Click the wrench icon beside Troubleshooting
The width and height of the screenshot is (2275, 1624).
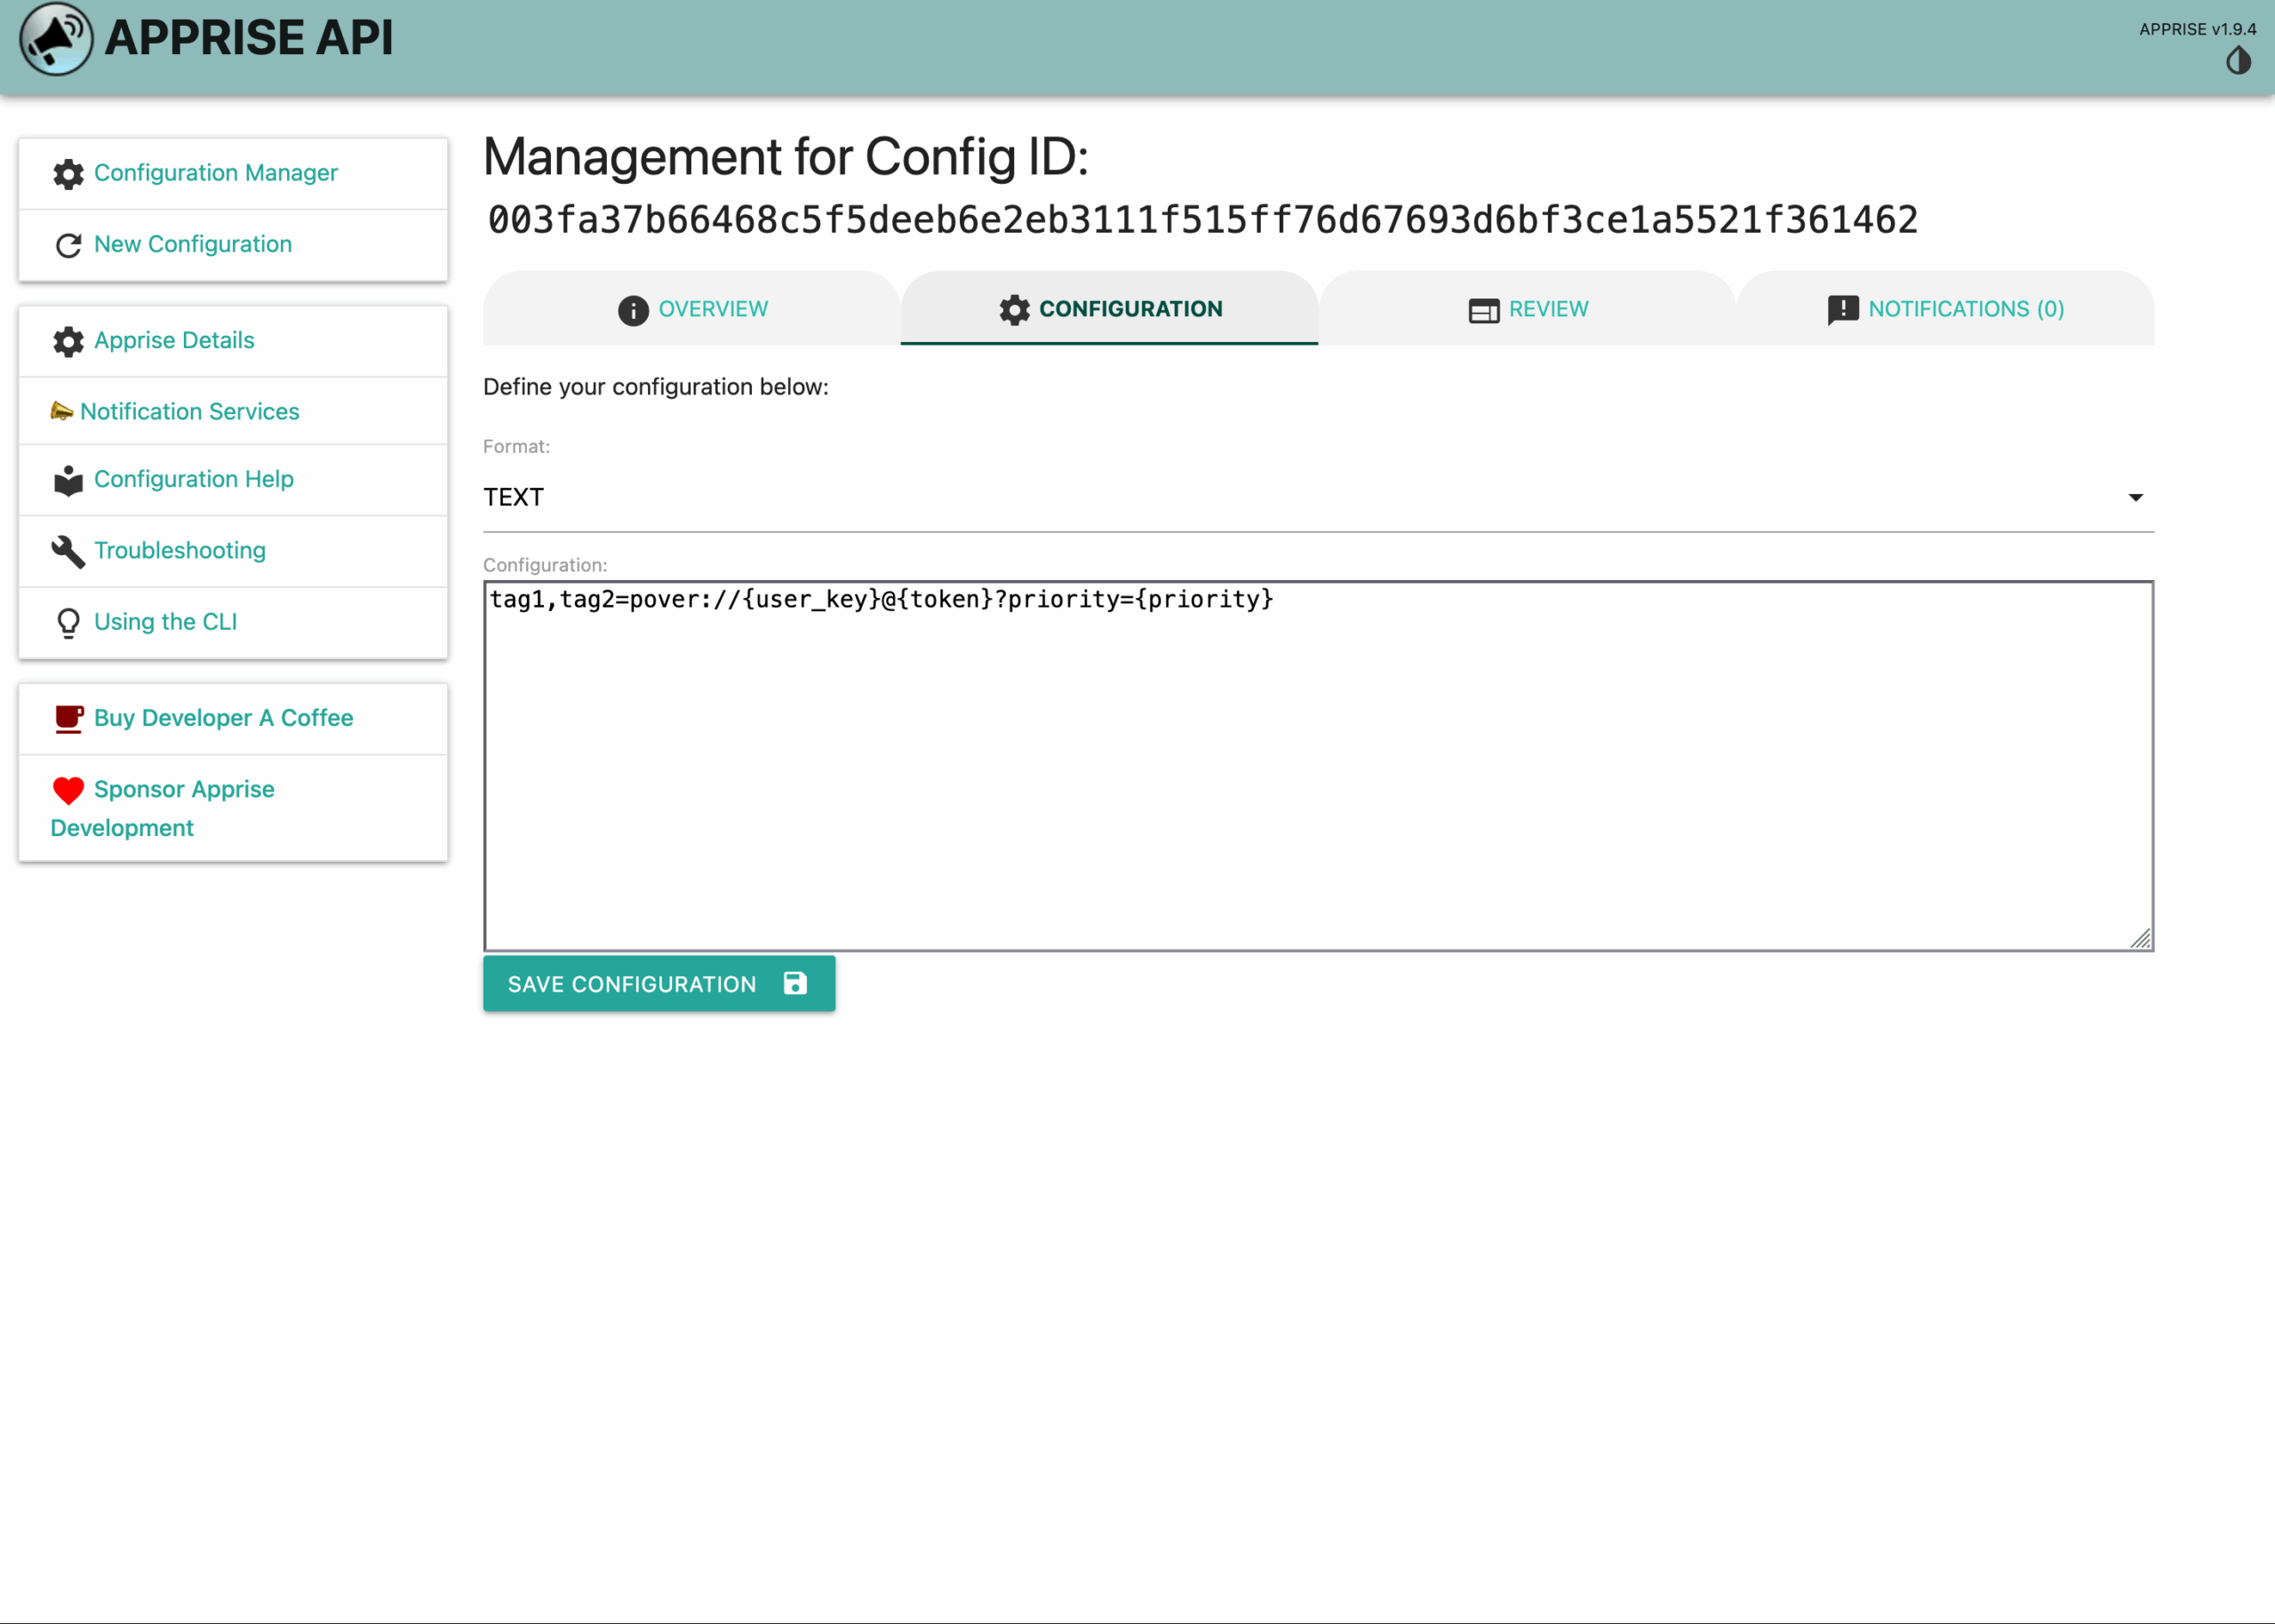point(68,551)
